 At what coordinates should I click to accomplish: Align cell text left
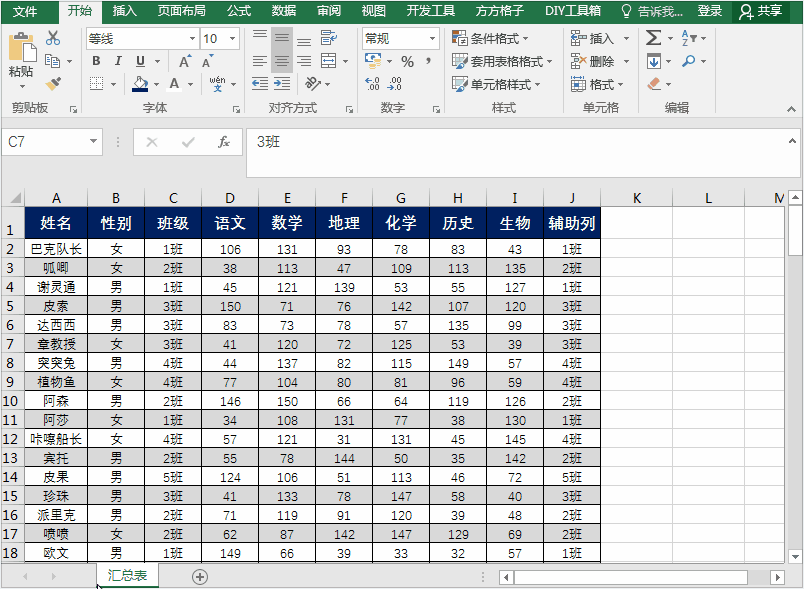[260, 62]
